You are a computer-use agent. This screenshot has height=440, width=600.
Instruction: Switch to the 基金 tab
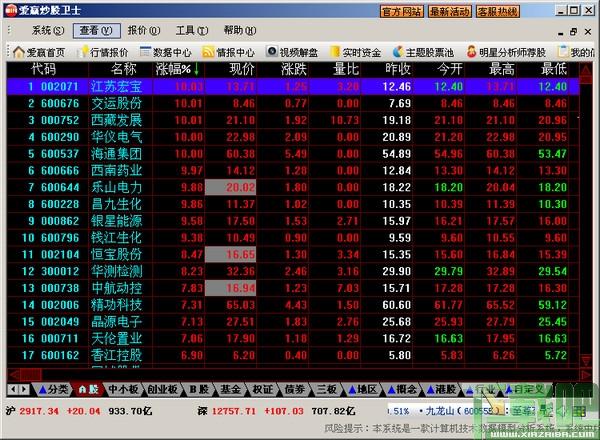[x=230, y=389]
